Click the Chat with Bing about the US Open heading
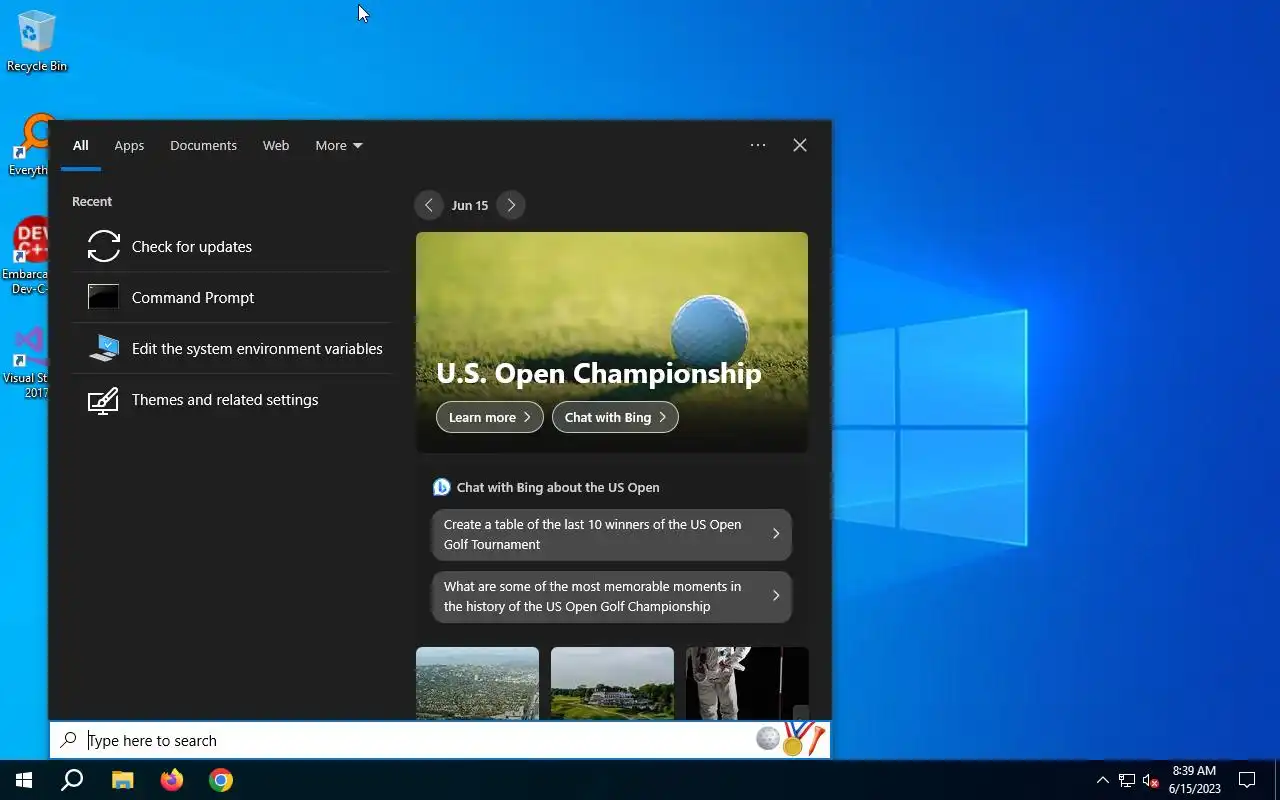Viewport: 1280px width, 800px height. (x=558, y=487)
